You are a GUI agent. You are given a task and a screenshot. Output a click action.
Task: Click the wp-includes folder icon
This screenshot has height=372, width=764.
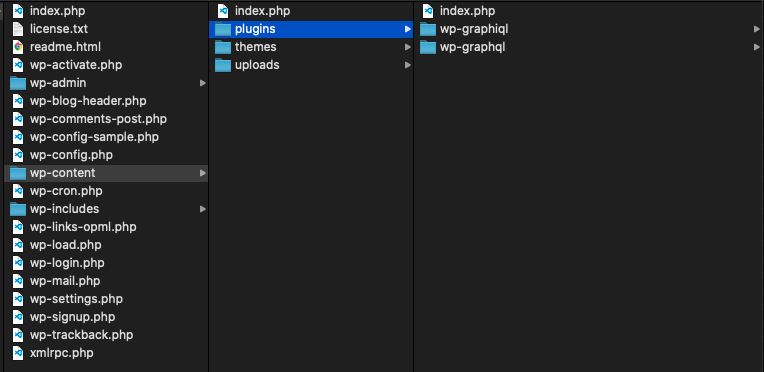18,209
